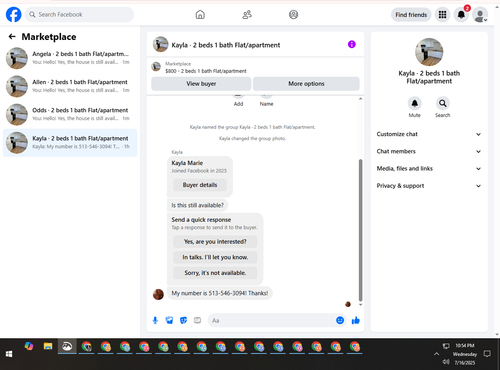
Task: Click the 'Is this still available?' message
Action: (x=197, y=205)
